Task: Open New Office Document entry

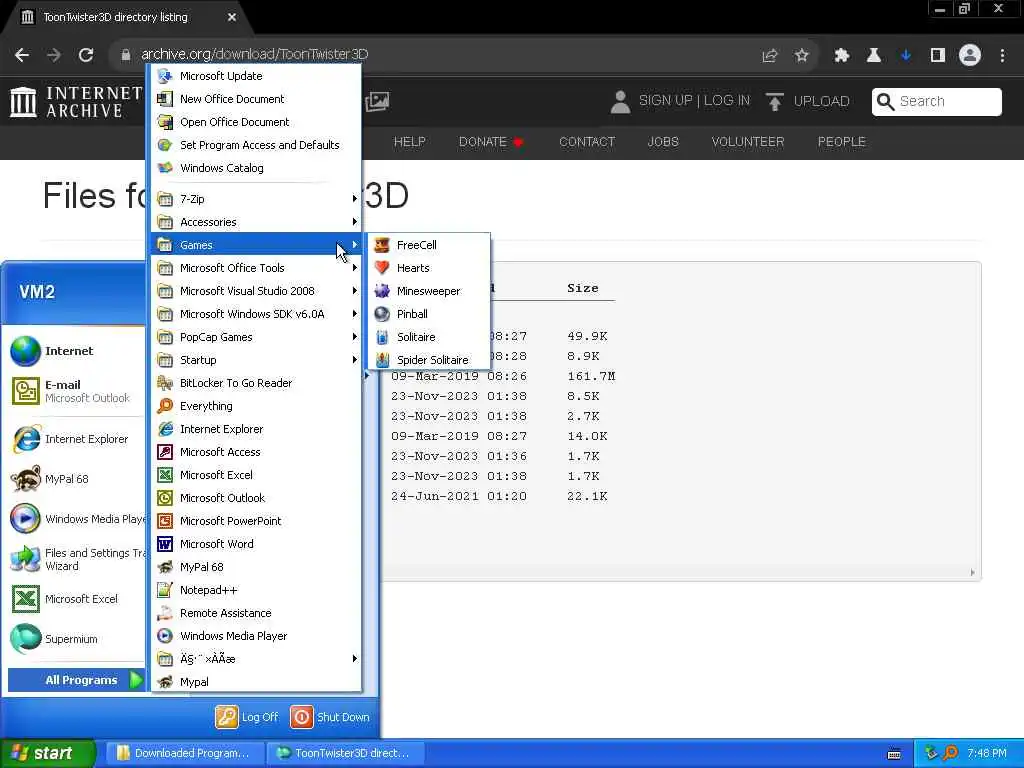Action: click(256, 99)
